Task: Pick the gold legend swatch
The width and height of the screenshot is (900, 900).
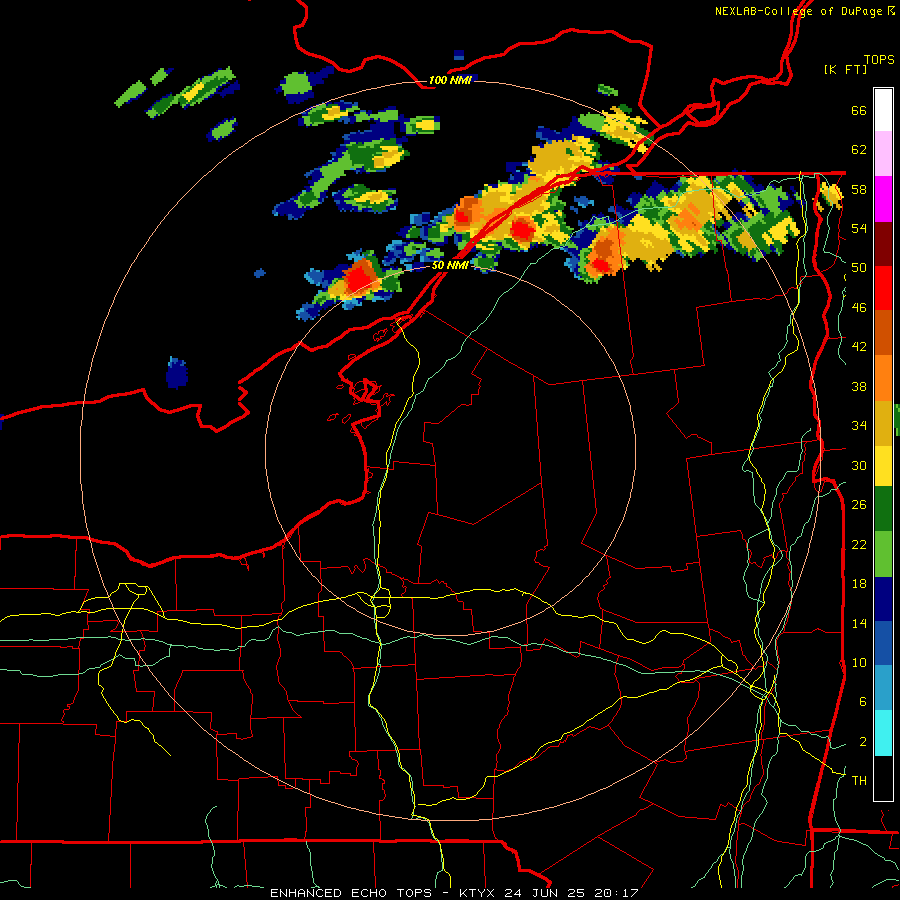Action: coord(883,422)
